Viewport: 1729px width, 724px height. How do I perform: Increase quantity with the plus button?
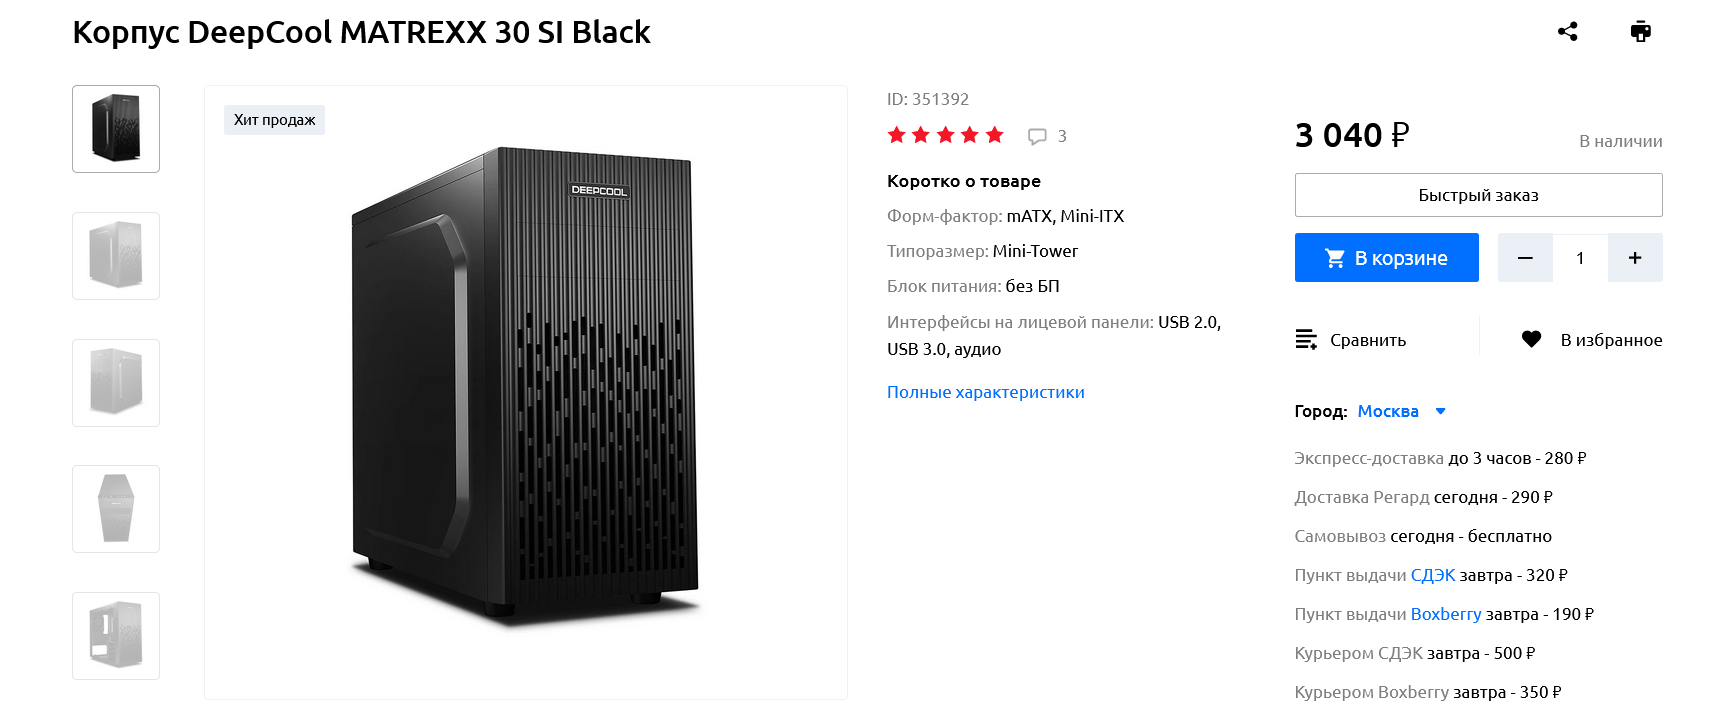(x=1635, y=258)
